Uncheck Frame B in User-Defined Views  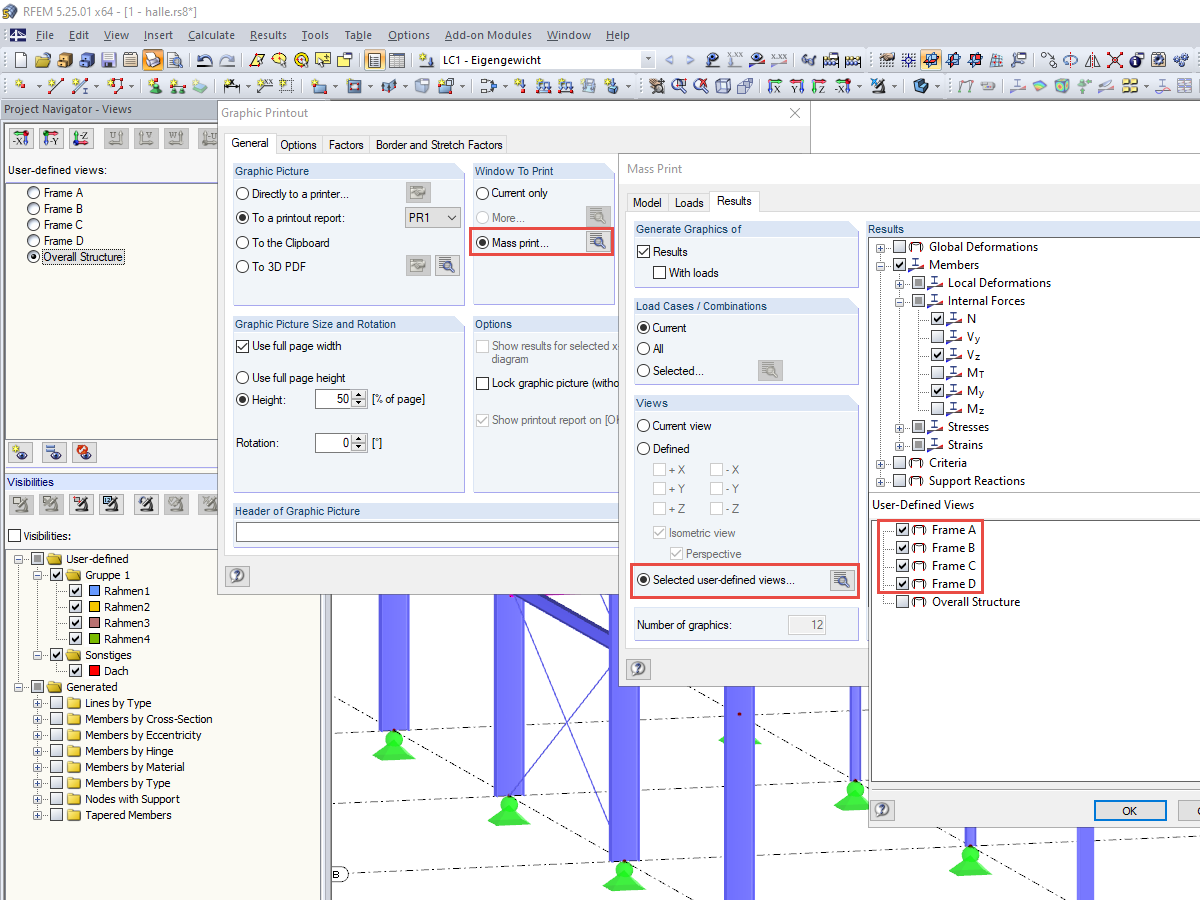tap(903, 548)
